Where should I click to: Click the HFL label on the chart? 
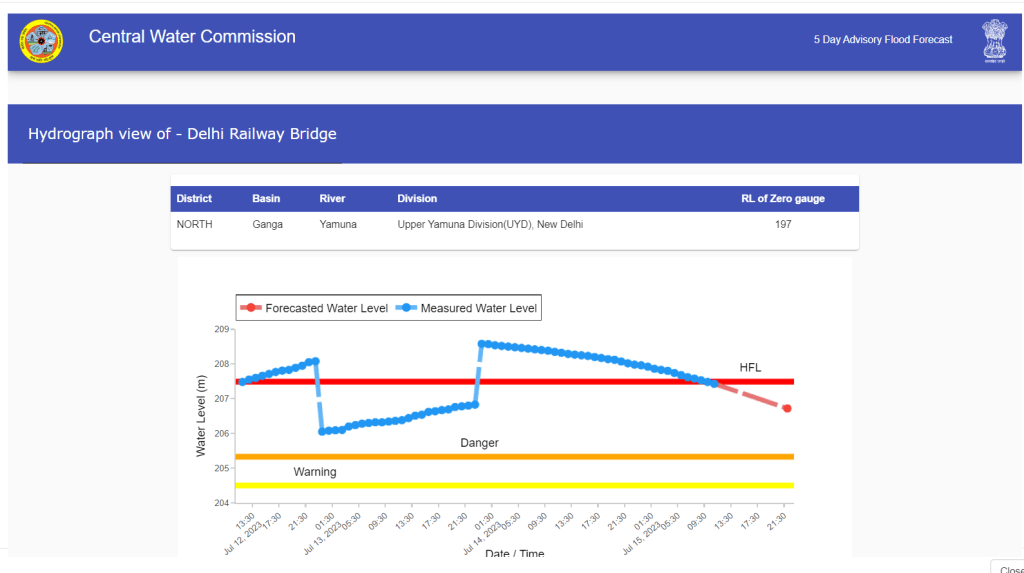click(750, 368)
